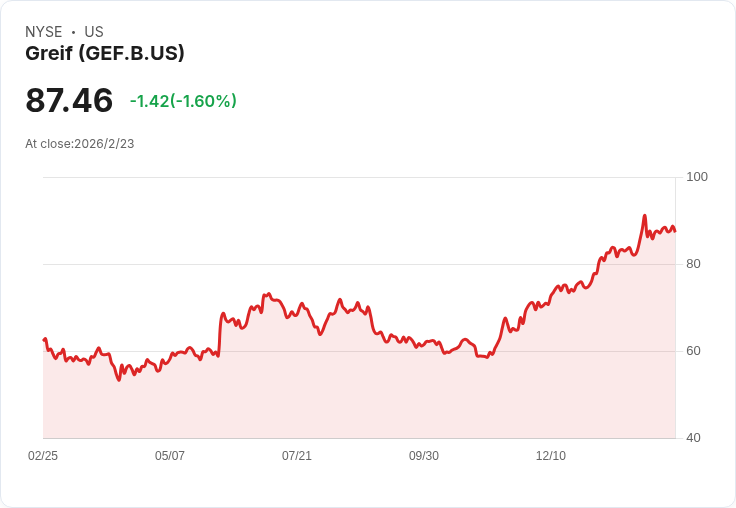This screenshot has height=508, width=736.
Task: Click the 80 y-axis label
Action: 693,264
